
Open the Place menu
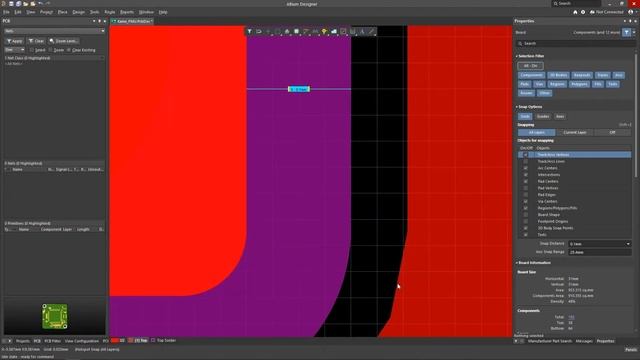[x=62, y=12]
